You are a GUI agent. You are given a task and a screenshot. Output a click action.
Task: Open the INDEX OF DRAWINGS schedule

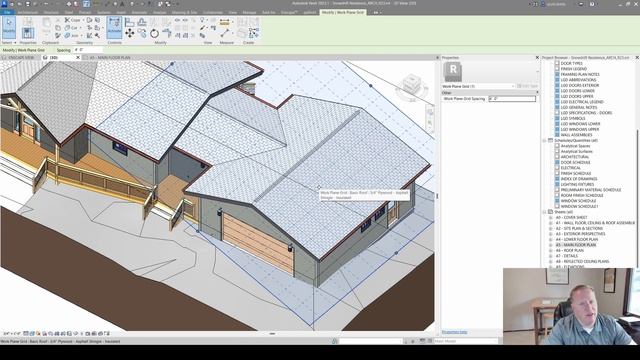point(579,179)
